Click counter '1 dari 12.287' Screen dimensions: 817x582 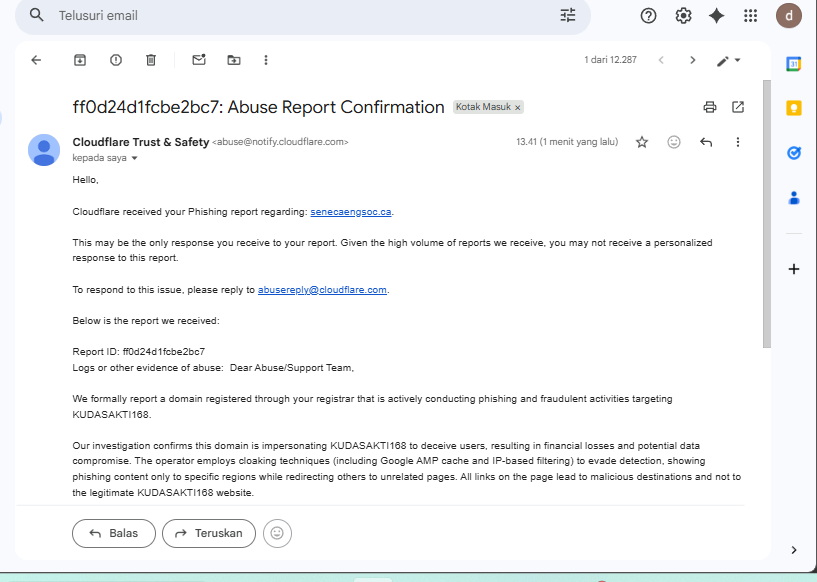(610, 60)
